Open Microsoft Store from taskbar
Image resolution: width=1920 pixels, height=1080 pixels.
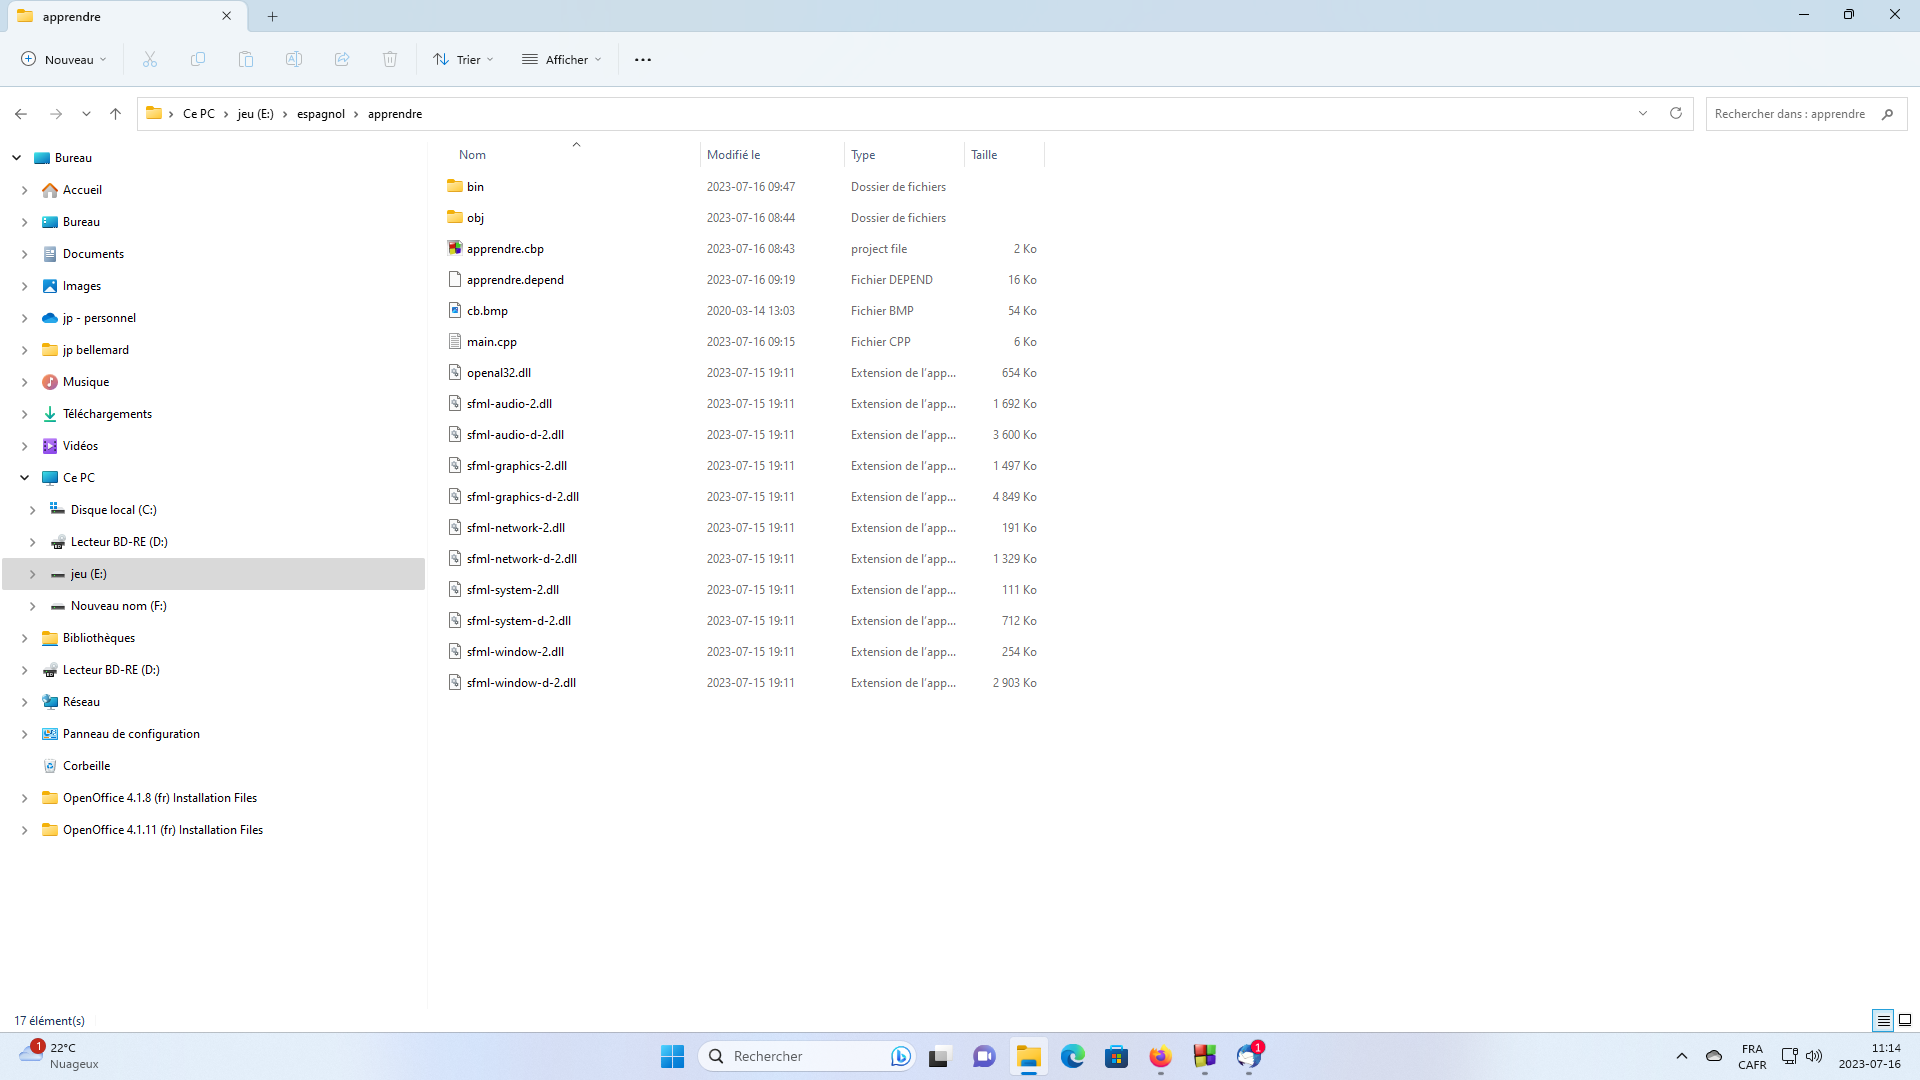coord(1116,1056)
